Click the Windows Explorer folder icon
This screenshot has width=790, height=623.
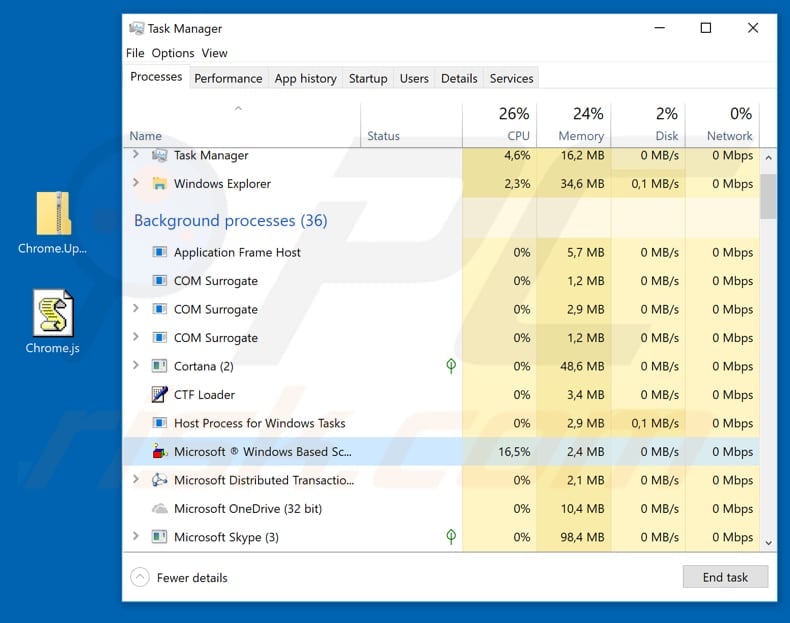point(160,184)
